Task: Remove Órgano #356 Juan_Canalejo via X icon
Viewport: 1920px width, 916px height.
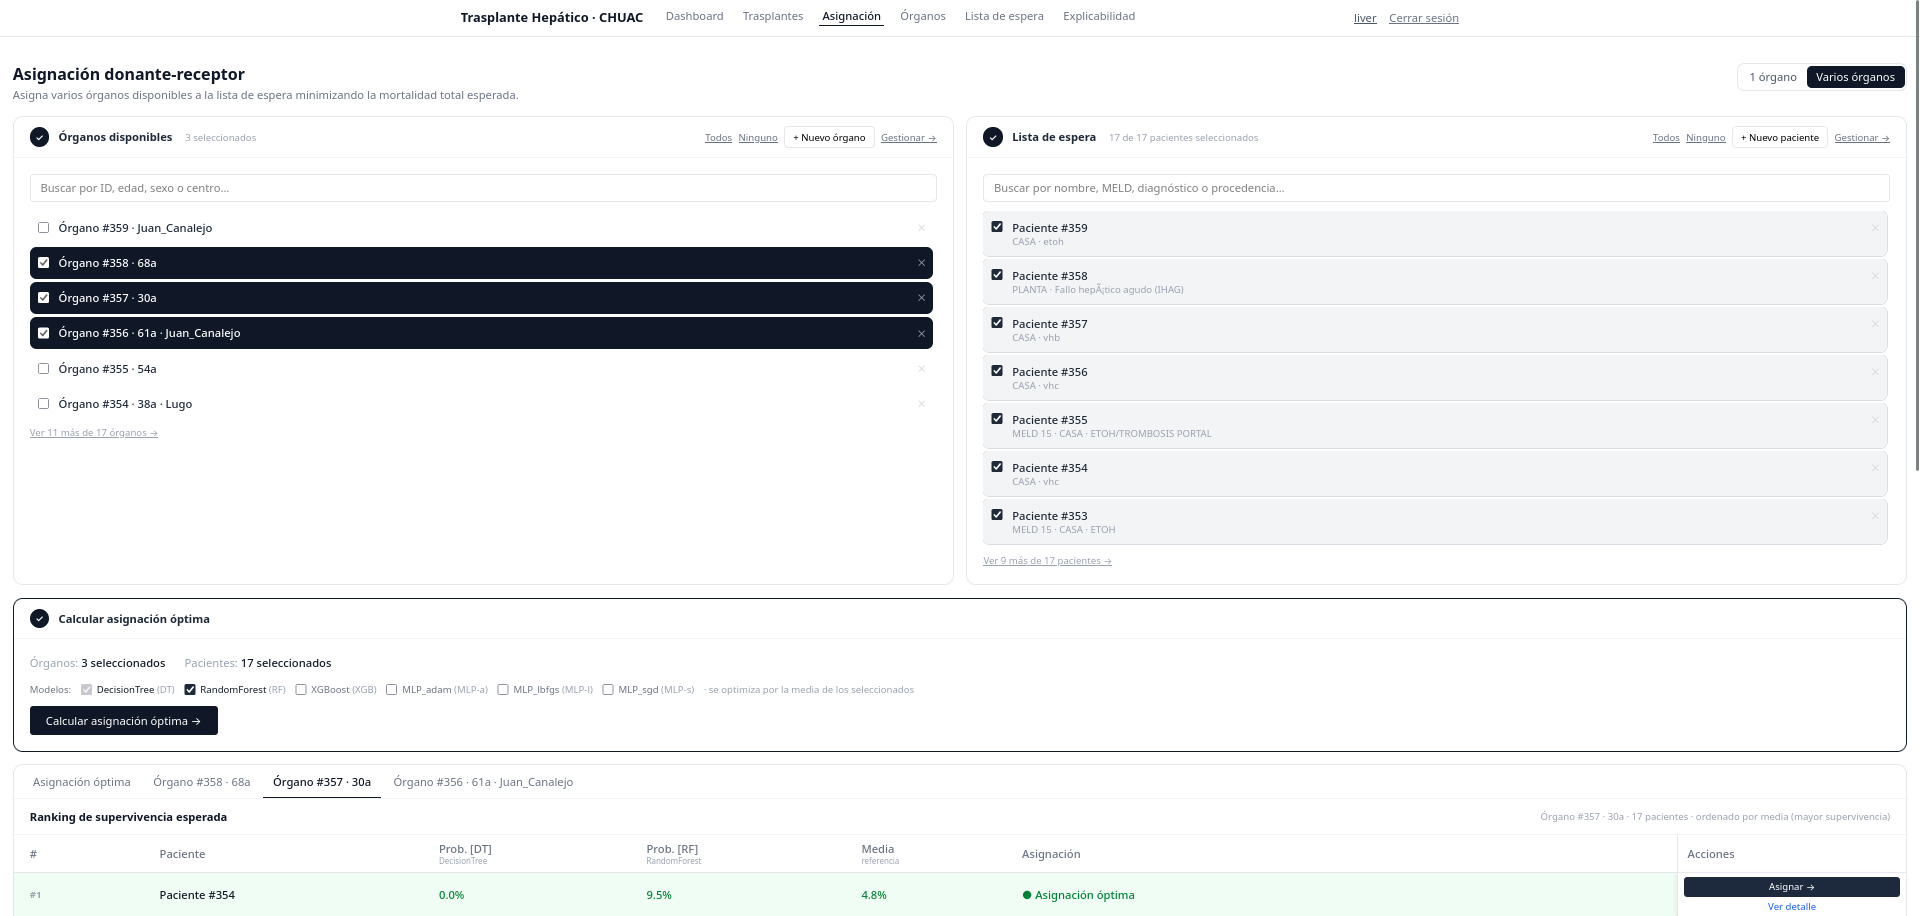Action: (921, 334)
